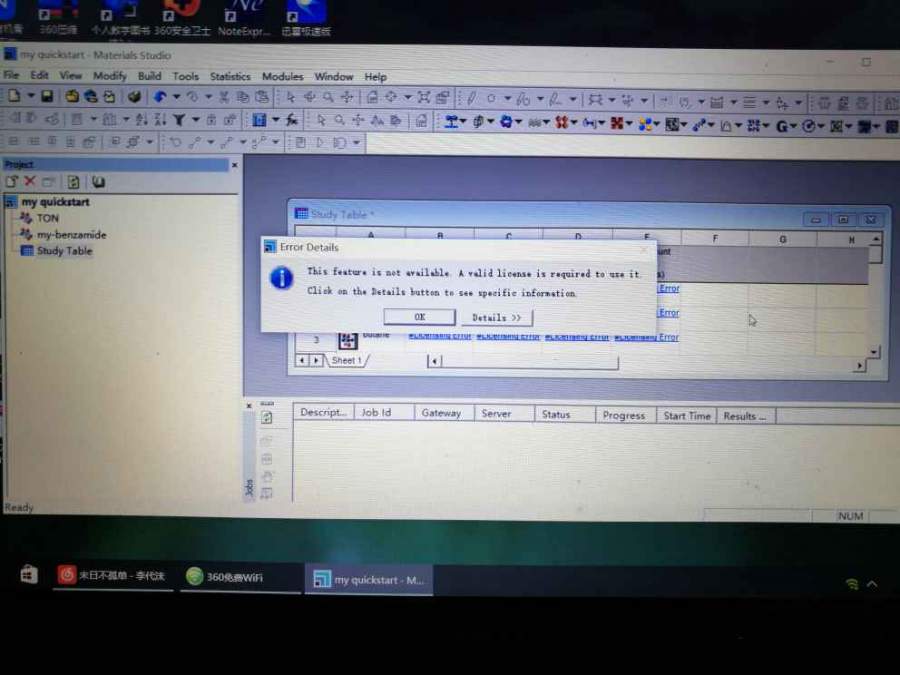Click the red X delete icon in Project panel
The image size is (900, 675).
pyautogui.click(x=30, y=181)
